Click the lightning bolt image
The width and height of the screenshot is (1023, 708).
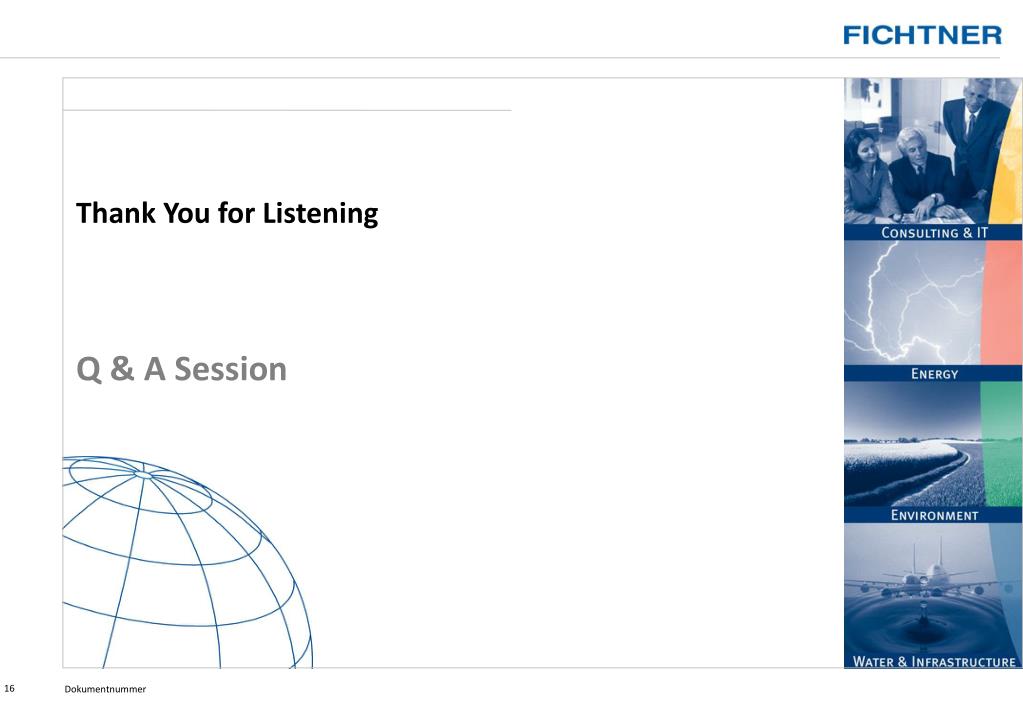(912, 303)
